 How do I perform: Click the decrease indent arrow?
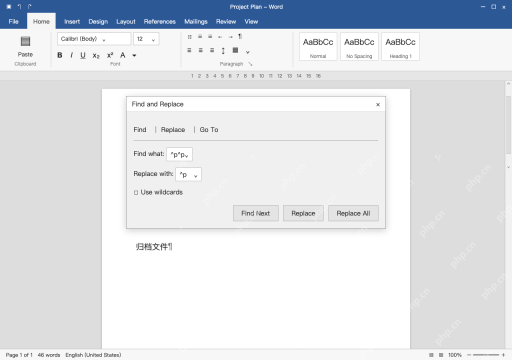pyautogui.click(x=220, y=37)
